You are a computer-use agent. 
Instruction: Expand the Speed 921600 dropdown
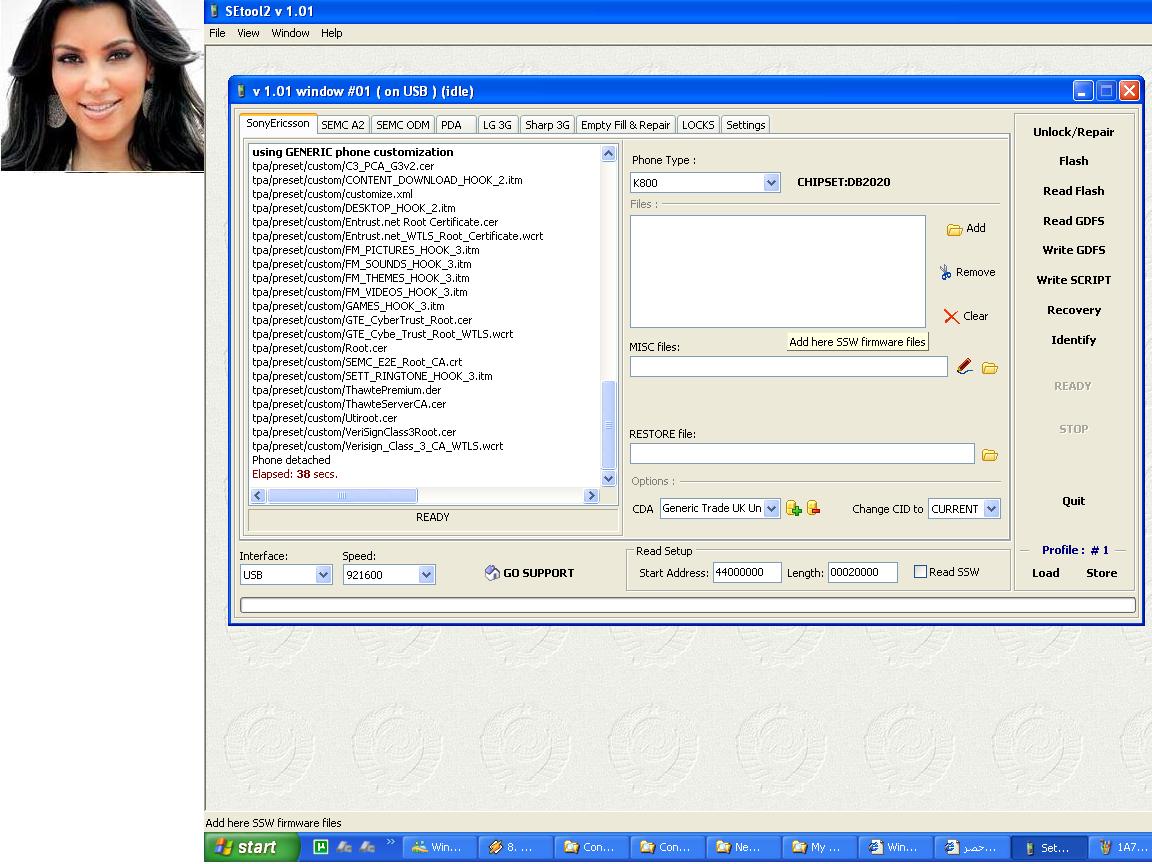pyautogui.click(x=426, y=575)
